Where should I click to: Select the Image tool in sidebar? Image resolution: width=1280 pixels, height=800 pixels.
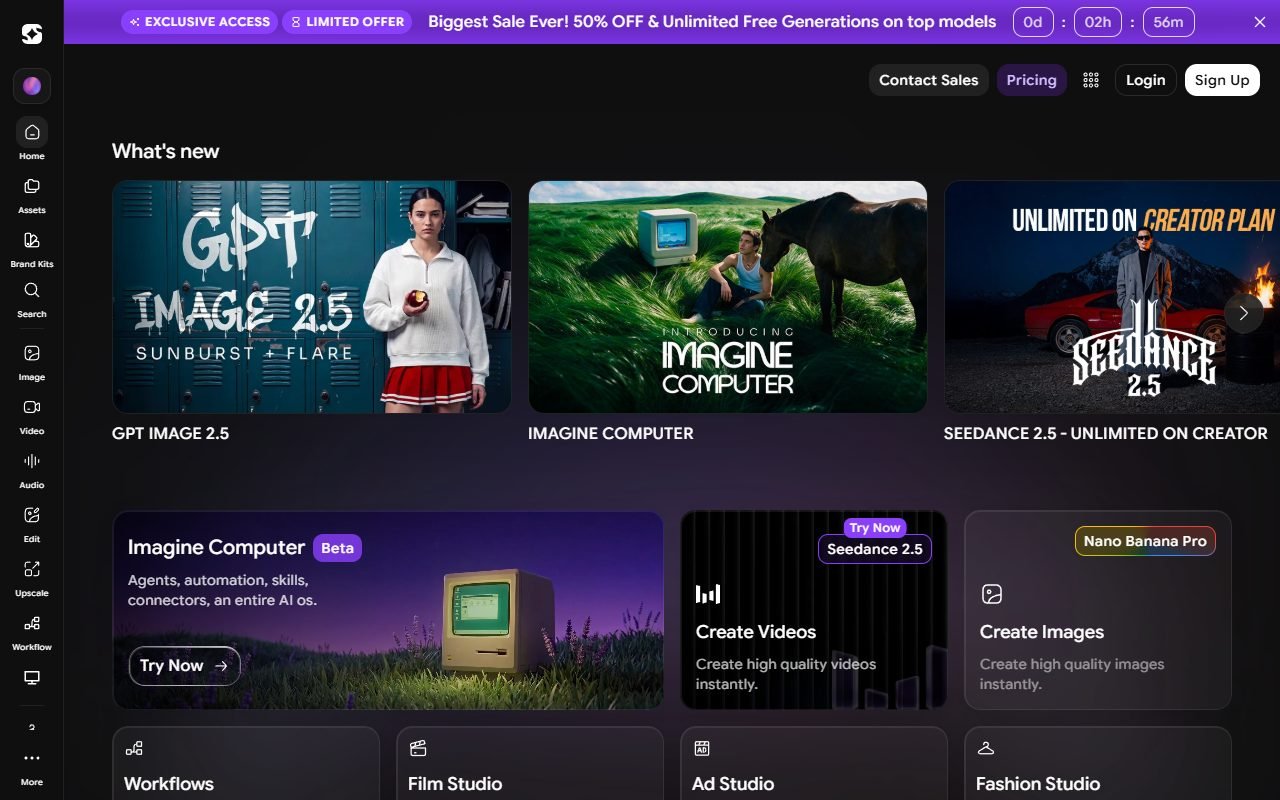(32, 362)
